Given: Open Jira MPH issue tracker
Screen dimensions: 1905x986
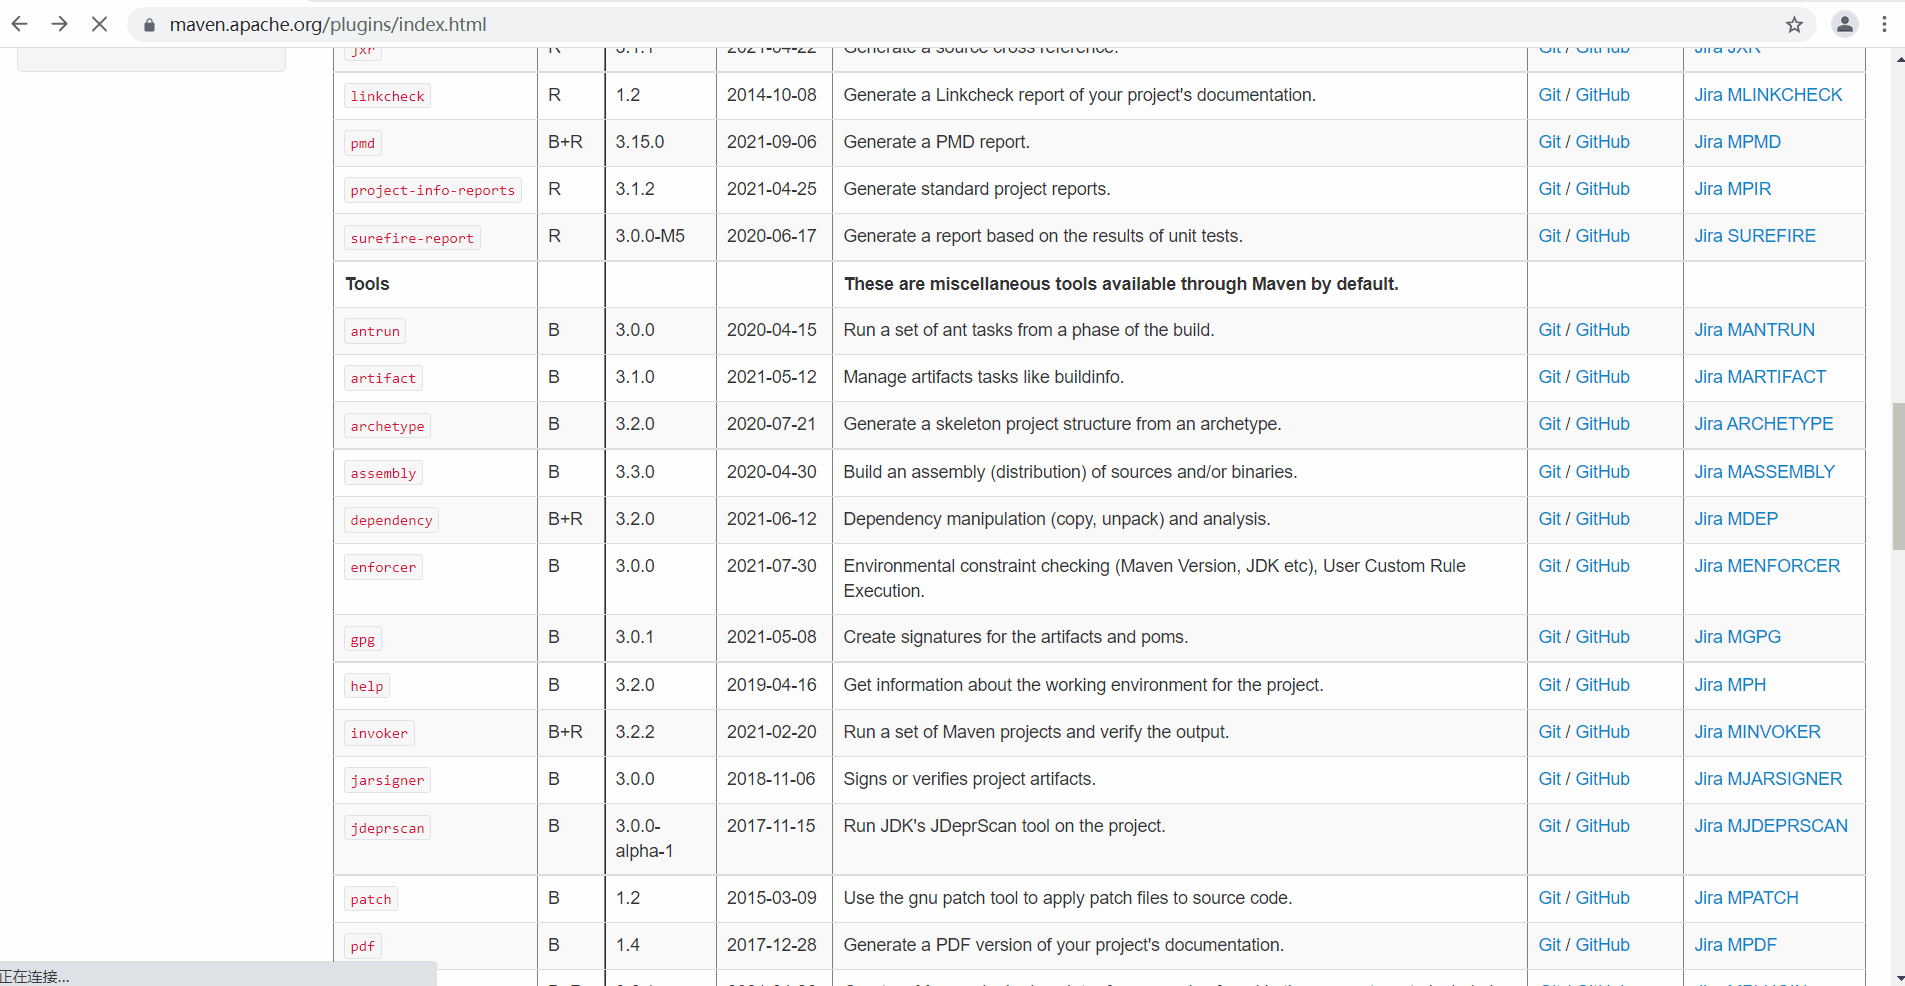Looking at the screenshot, I should pos(1730,685).
